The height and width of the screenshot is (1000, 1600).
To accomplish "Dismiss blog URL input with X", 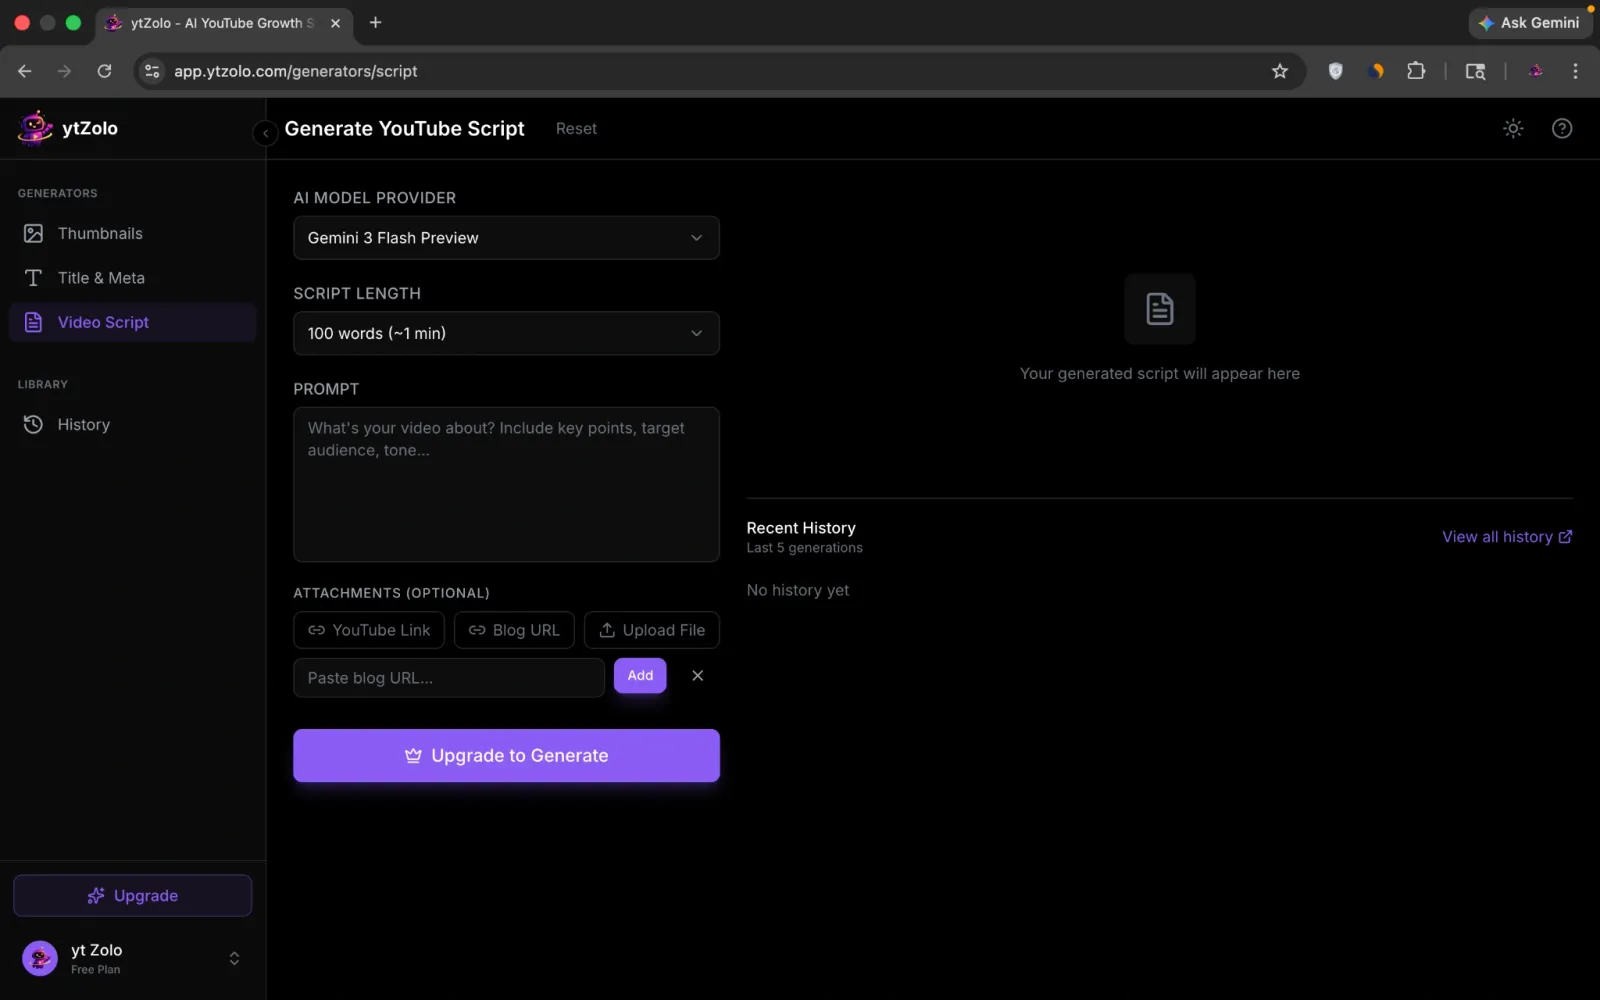I will (697, 676).
